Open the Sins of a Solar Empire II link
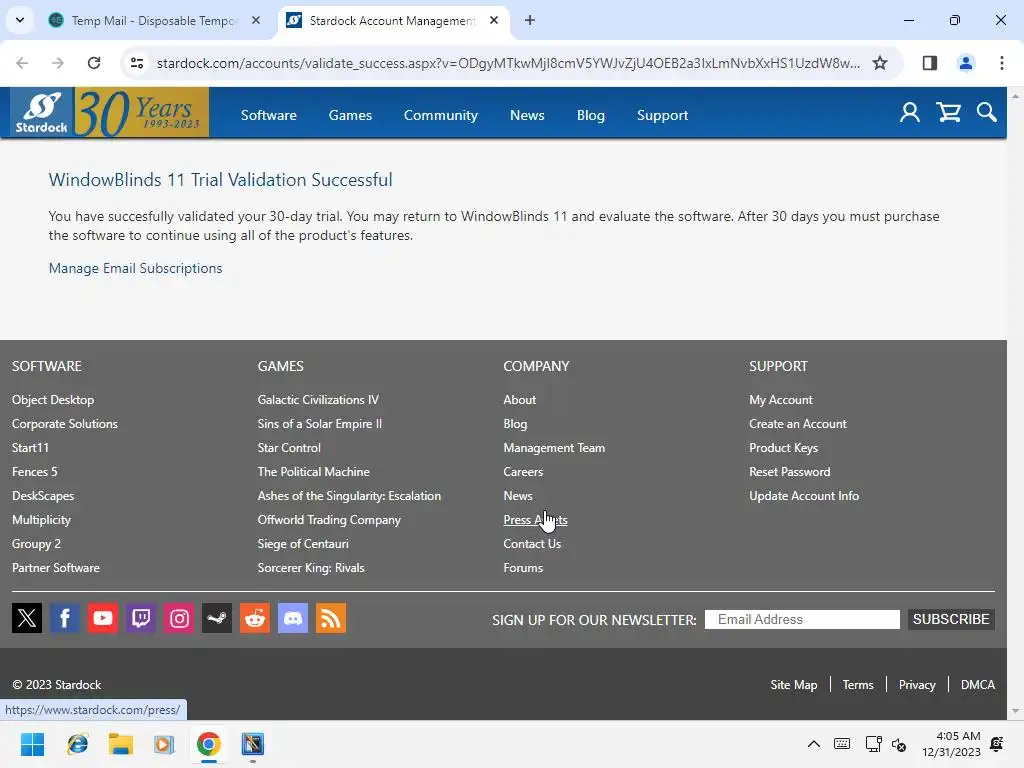 coord(319,424)
